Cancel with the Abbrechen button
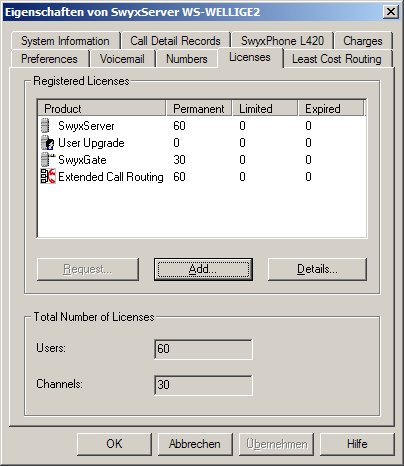This screenshot has width=404, height=466. [195, 444]
